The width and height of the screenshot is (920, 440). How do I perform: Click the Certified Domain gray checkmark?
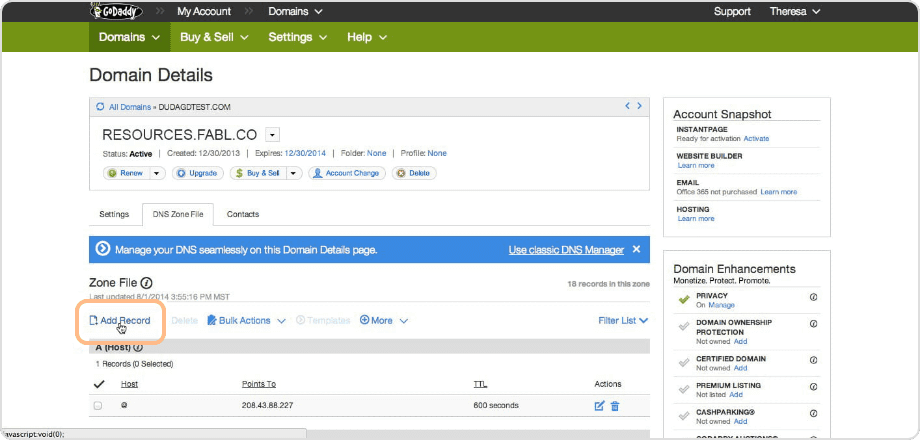[684, 363]
